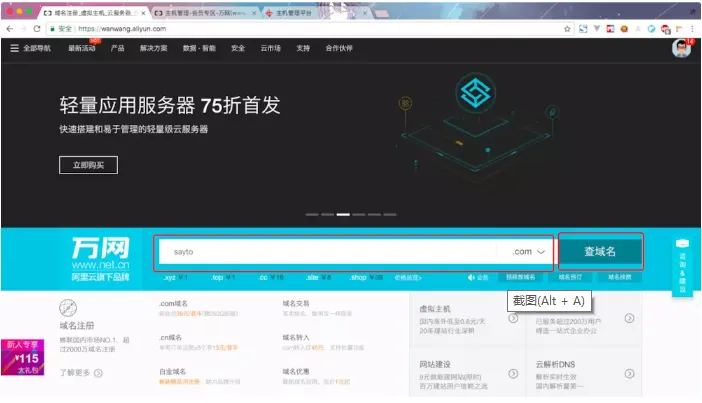Select the 域名注册_虚拟主机 browser tab
This screenshot has width=702, height=403.
point(94,13)
